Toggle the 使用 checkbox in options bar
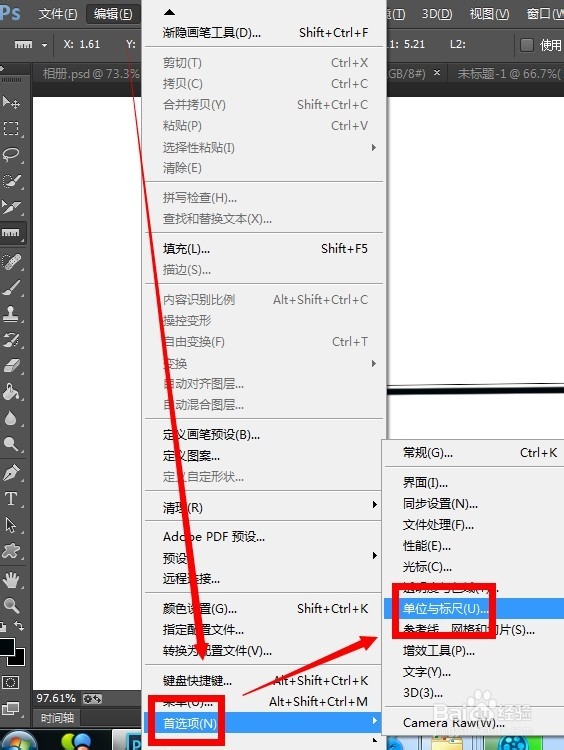The width and height of the screenshot is (564, 750). (x=527, y=45)
